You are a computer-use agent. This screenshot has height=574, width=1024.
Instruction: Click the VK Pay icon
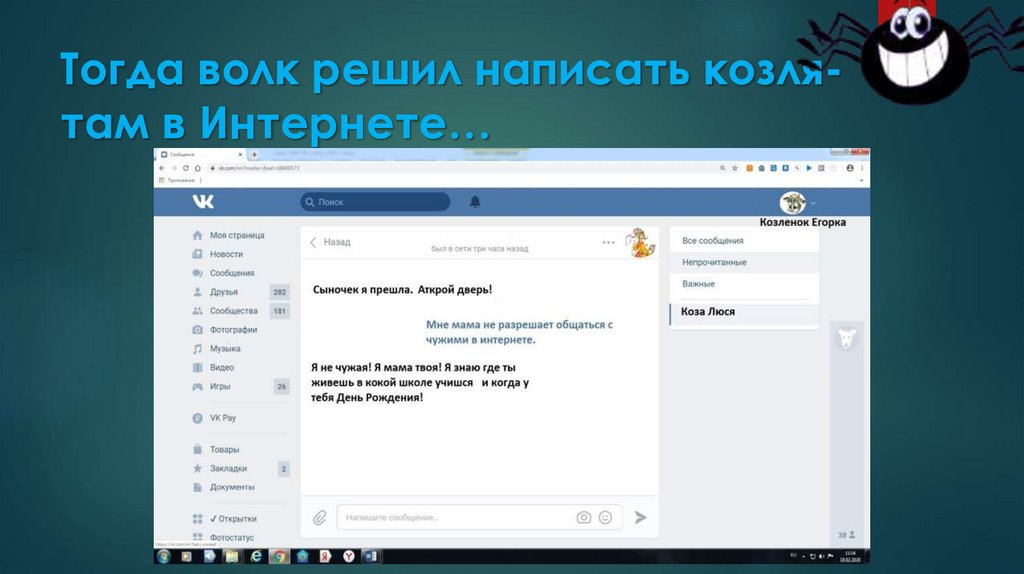click(197, 418)
